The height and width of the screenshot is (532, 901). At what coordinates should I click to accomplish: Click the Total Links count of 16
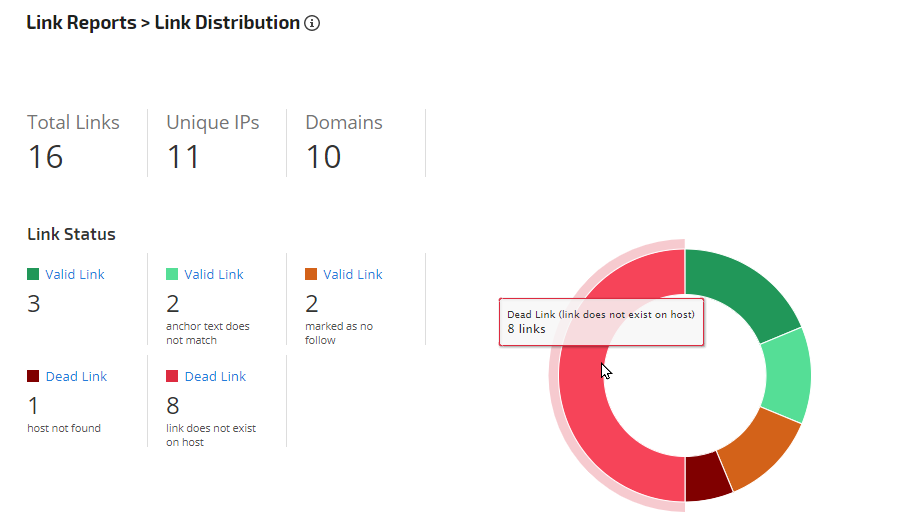(45, 157)
